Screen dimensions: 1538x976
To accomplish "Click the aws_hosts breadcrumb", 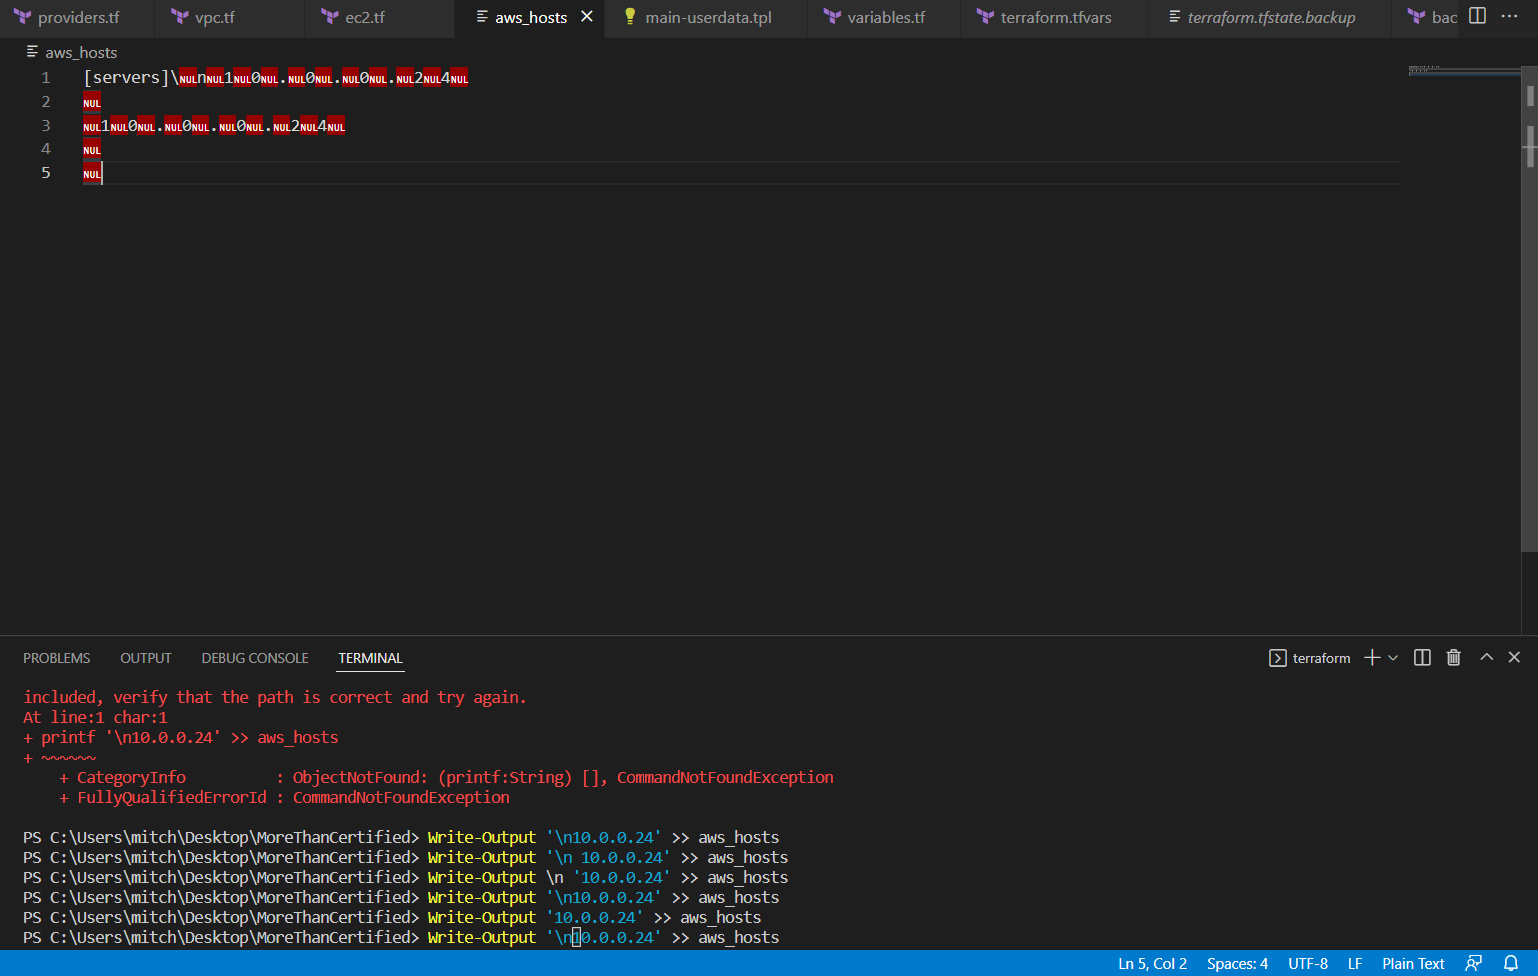I will click(81, 53).
